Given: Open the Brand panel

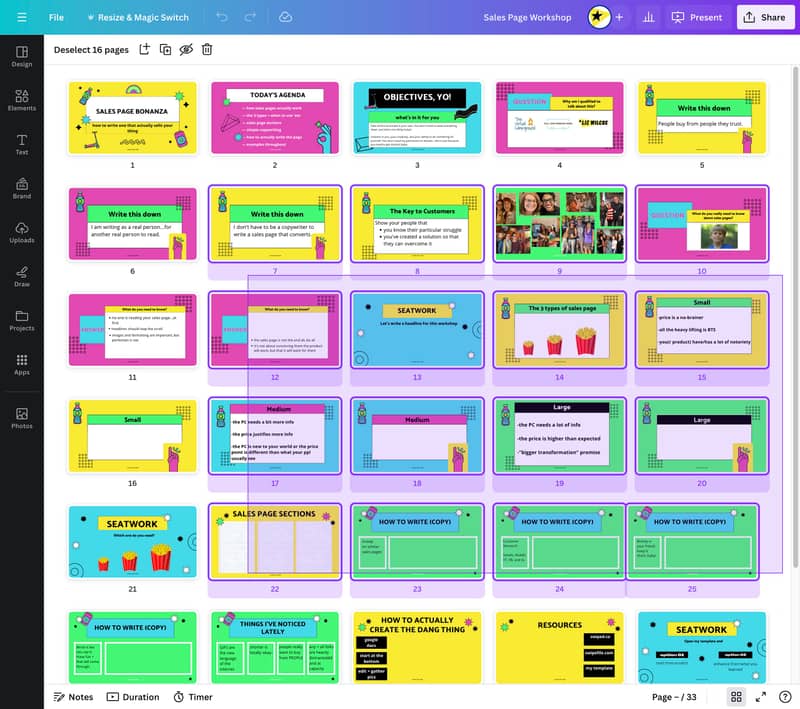Looking at the screenshot, I should [x=21, y=188].
